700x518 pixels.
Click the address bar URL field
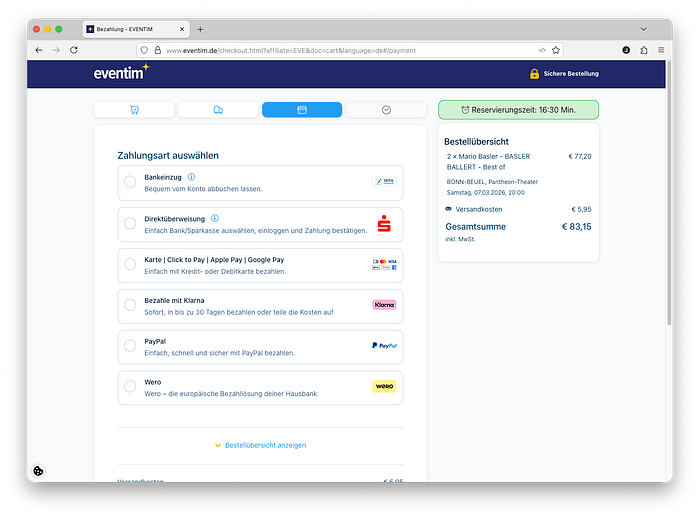[349, 50]
